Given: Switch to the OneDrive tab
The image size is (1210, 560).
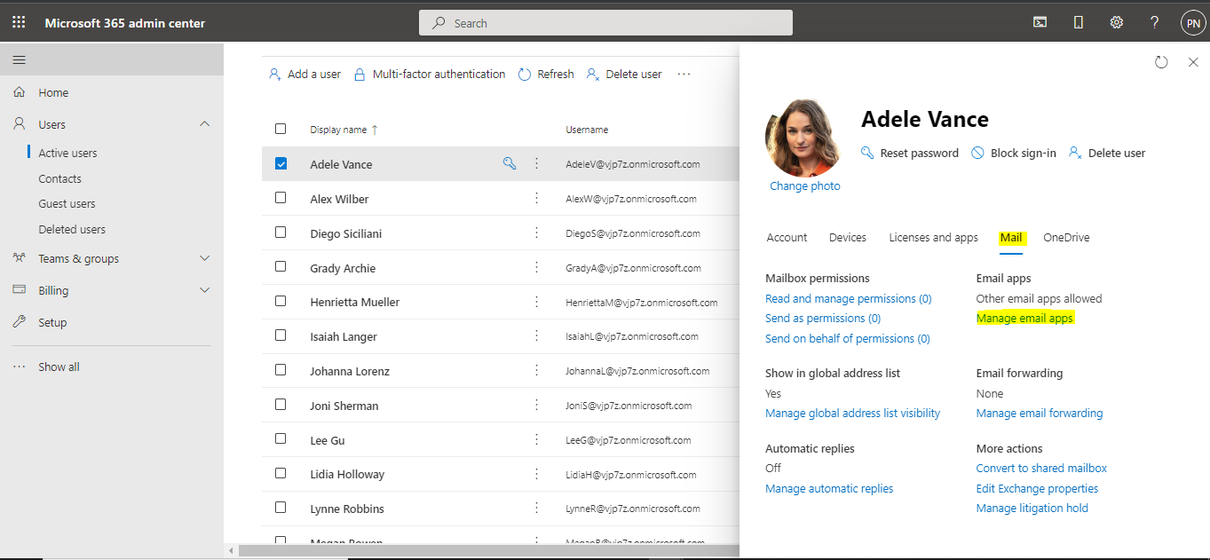Looking at the screenshot, I should (x=1066, y=237).
